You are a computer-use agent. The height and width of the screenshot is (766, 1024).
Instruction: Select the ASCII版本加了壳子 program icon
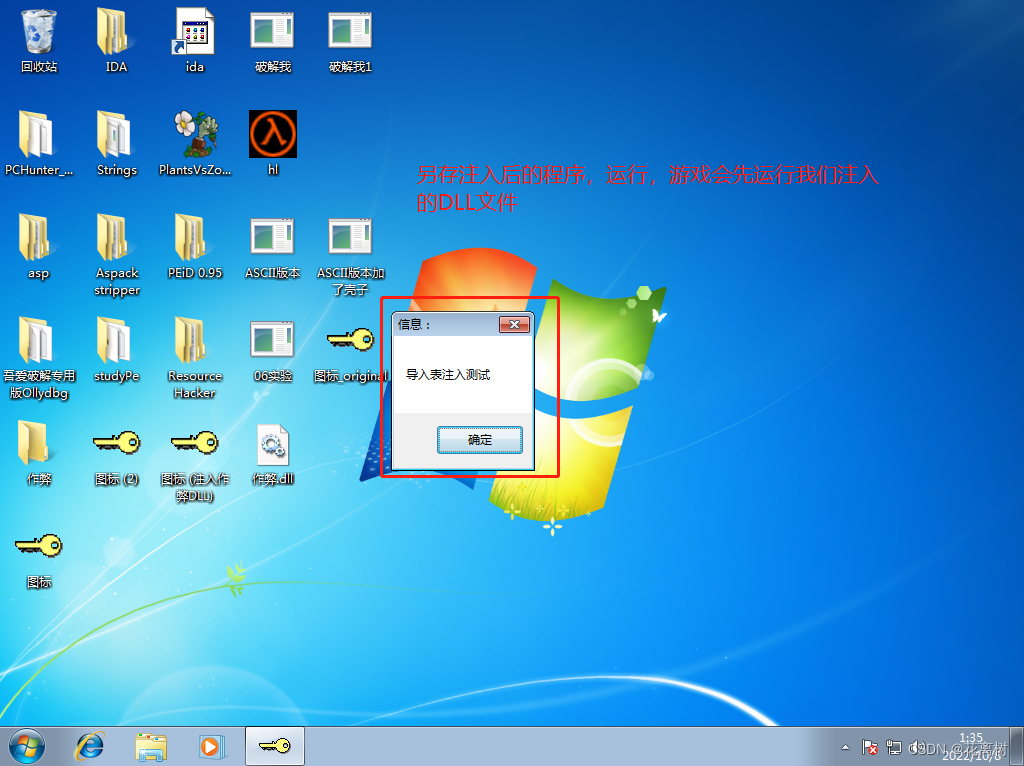(x=350, y=237)
